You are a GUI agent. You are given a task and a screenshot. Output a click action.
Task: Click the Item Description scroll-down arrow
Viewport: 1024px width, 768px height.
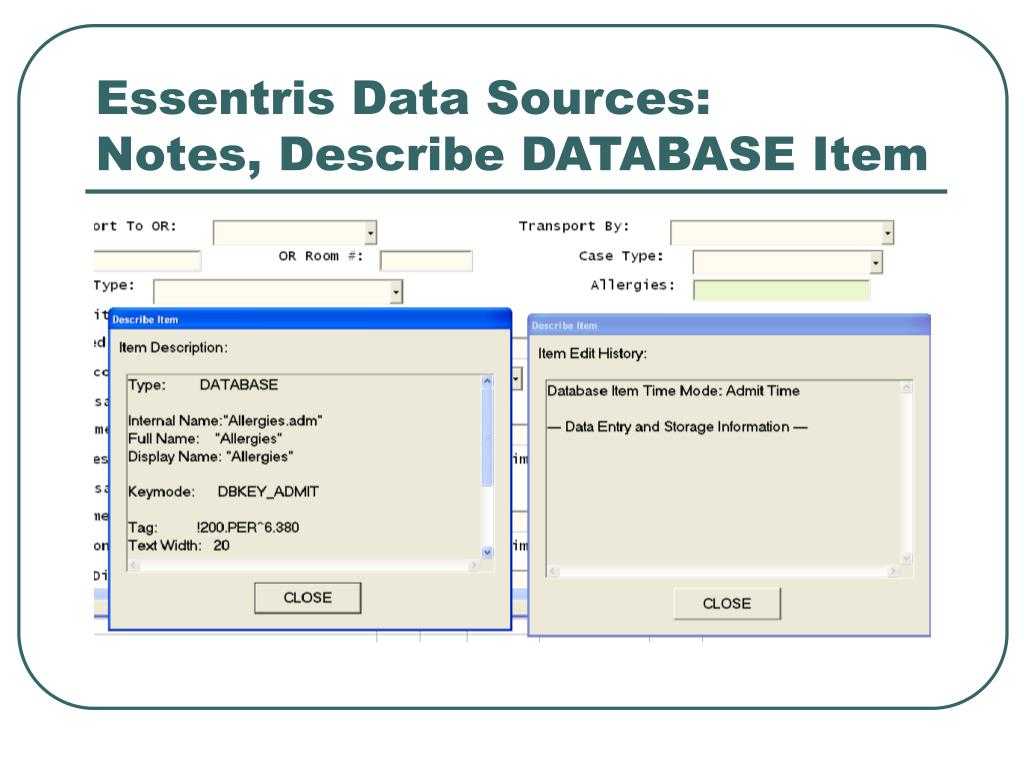[487, 552]
